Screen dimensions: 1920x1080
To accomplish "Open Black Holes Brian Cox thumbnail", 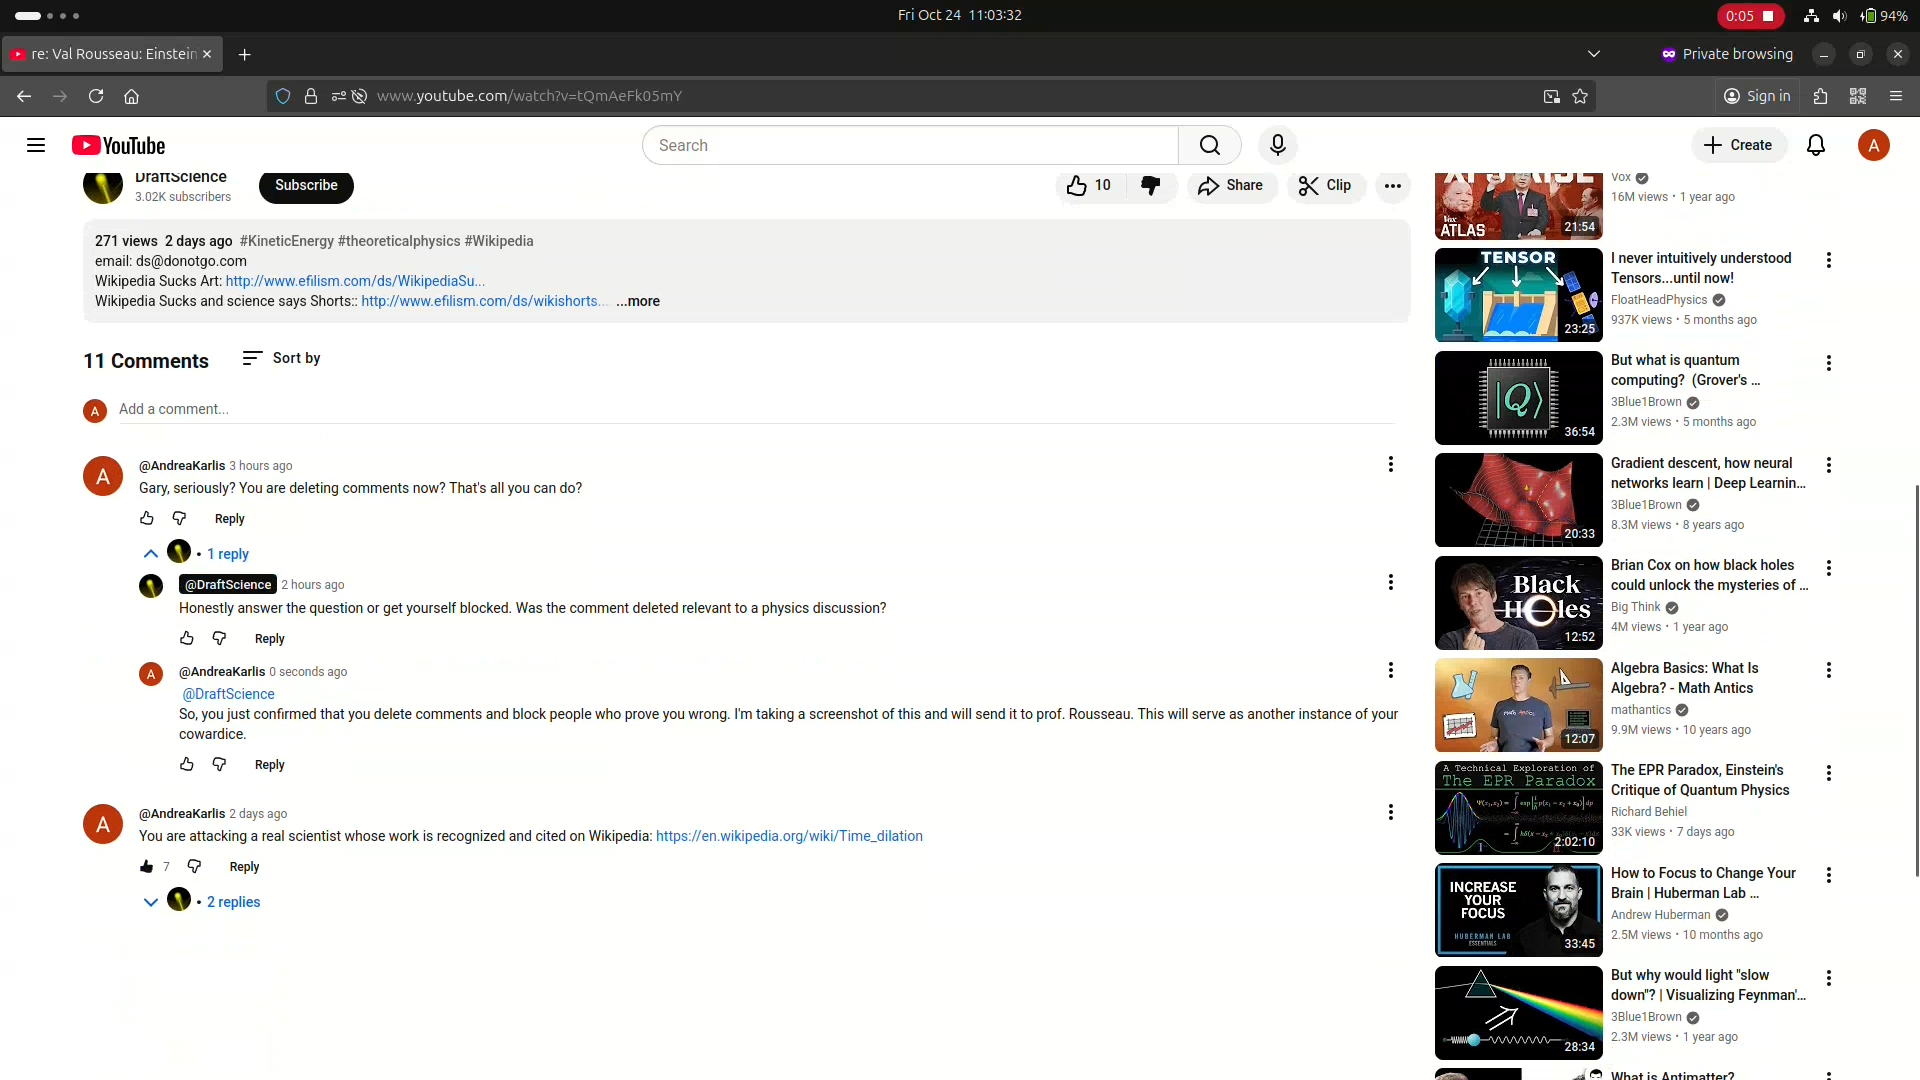I will (x=1518, y=603).
